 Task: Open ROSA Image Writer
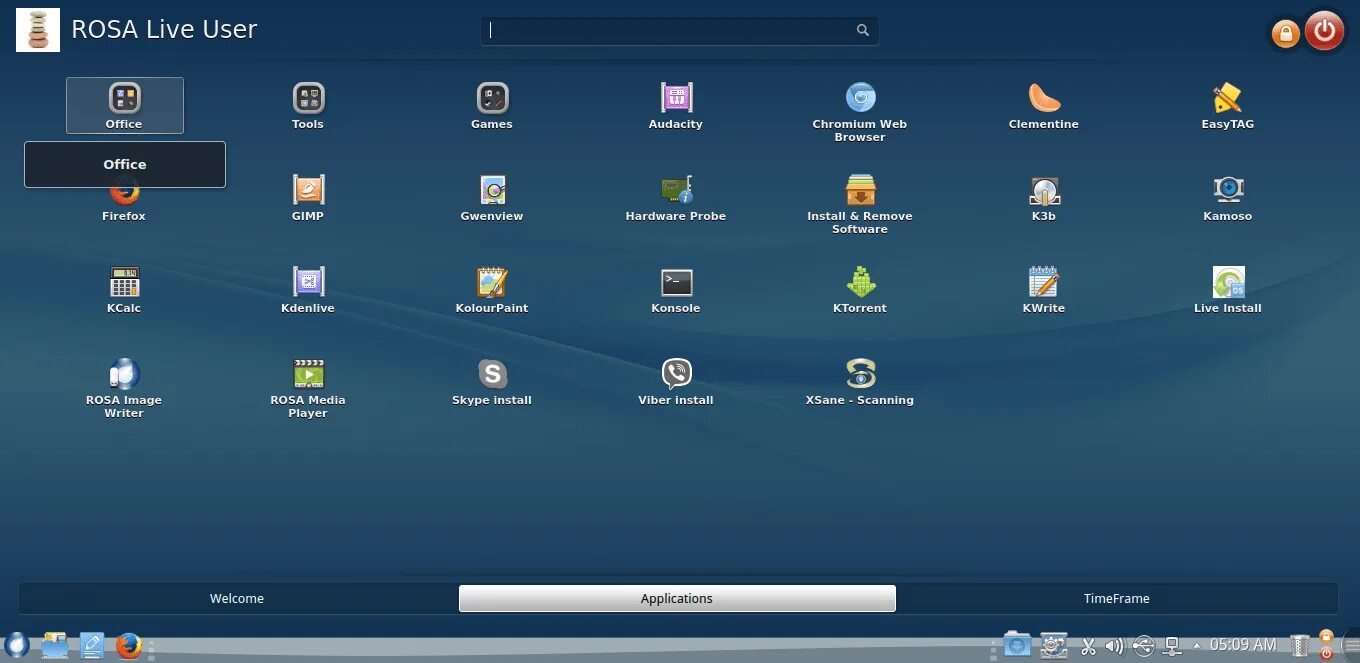coord(124,387)
